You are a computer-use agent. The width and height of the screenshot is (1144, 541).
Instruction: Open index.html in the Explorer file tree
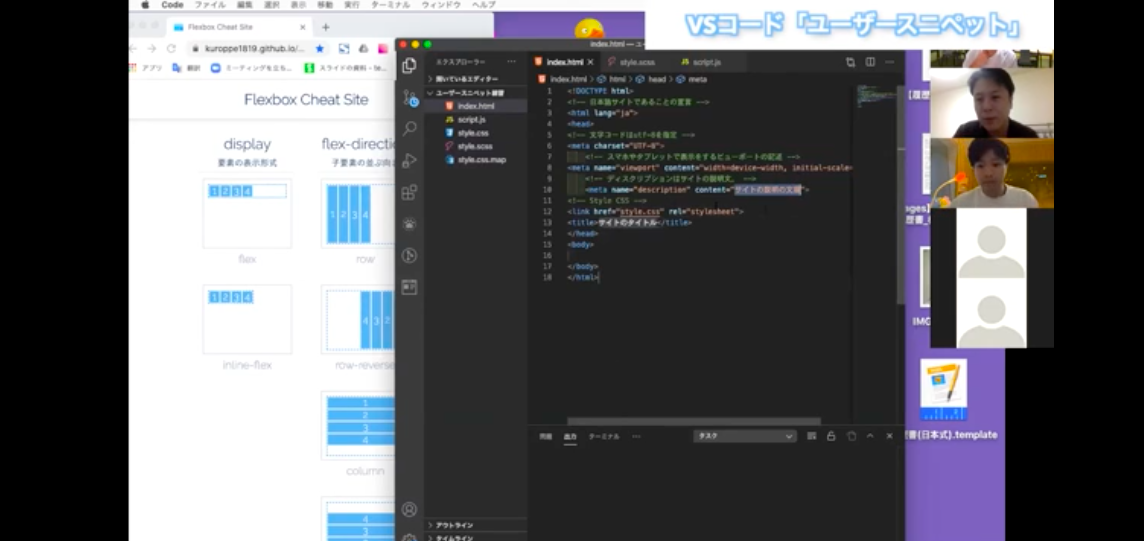[x=475, y=106]
